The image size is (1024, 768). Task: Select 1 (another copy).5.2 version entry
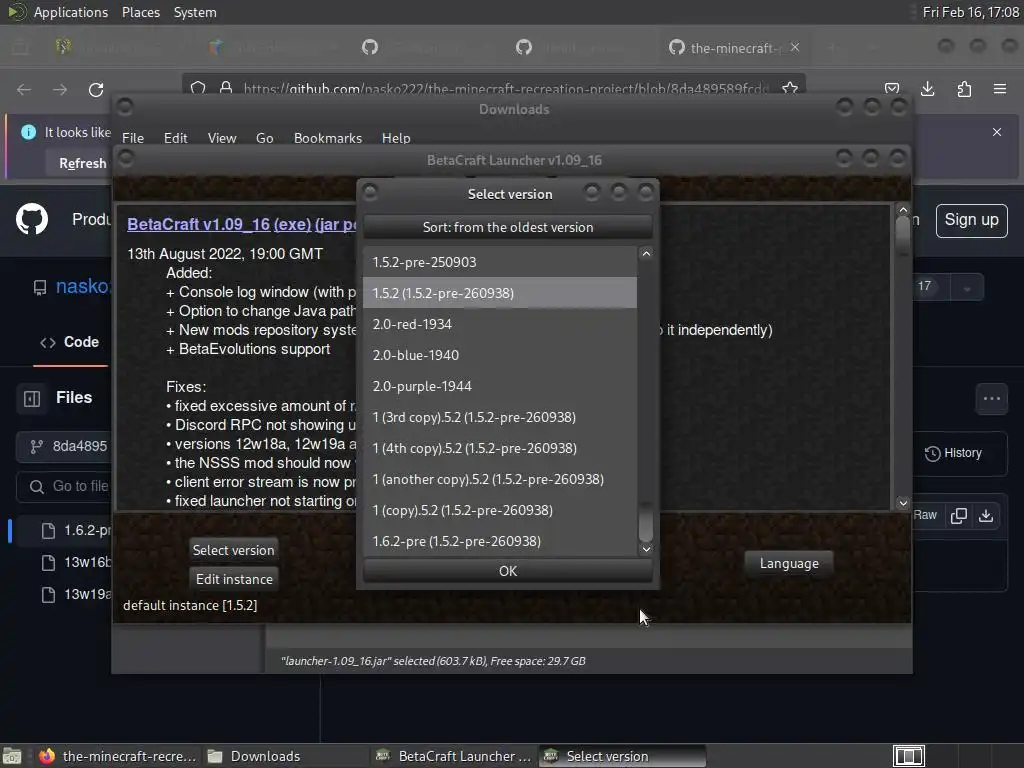pos(500,479)
